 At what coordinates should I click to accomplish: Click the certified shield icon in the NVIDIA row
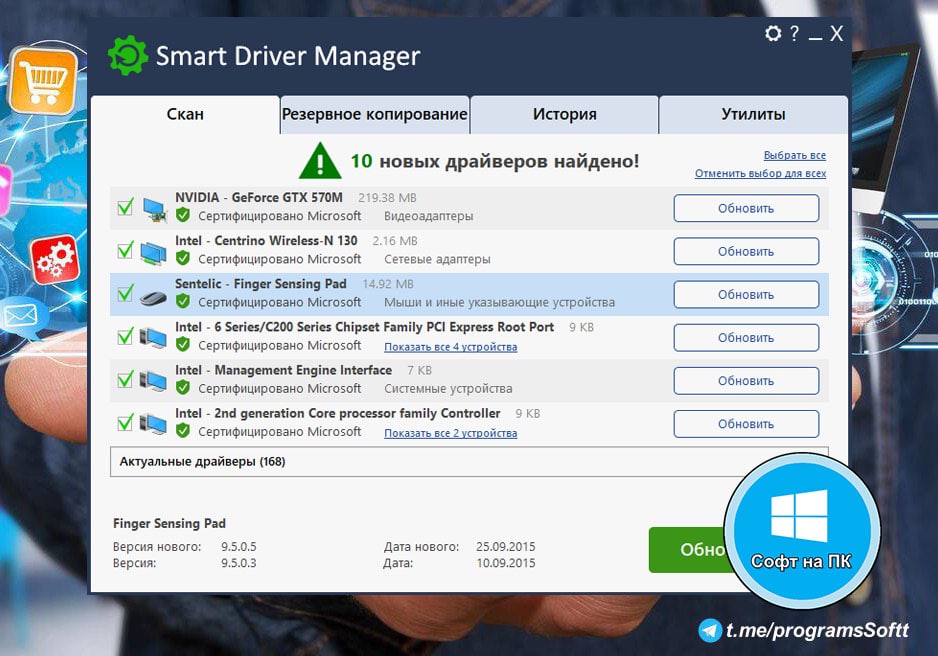click(183, 215)
